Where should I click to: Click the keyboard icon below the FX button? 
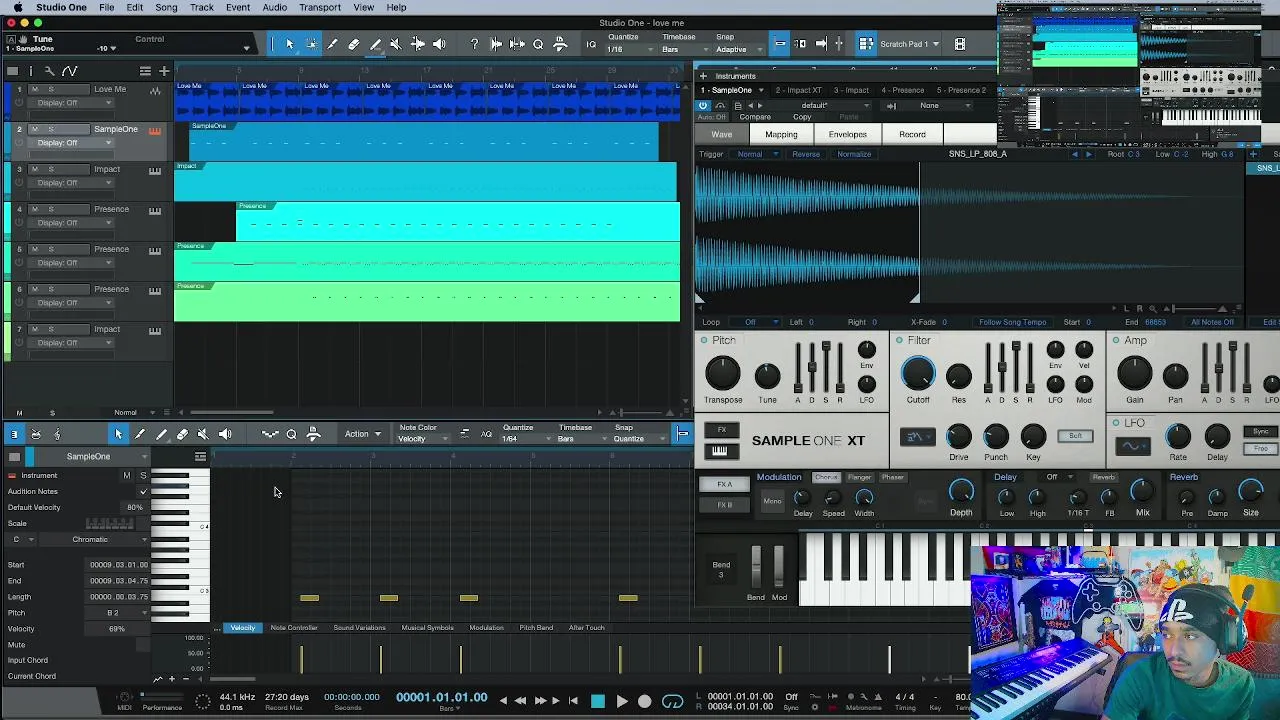(720, 452)
